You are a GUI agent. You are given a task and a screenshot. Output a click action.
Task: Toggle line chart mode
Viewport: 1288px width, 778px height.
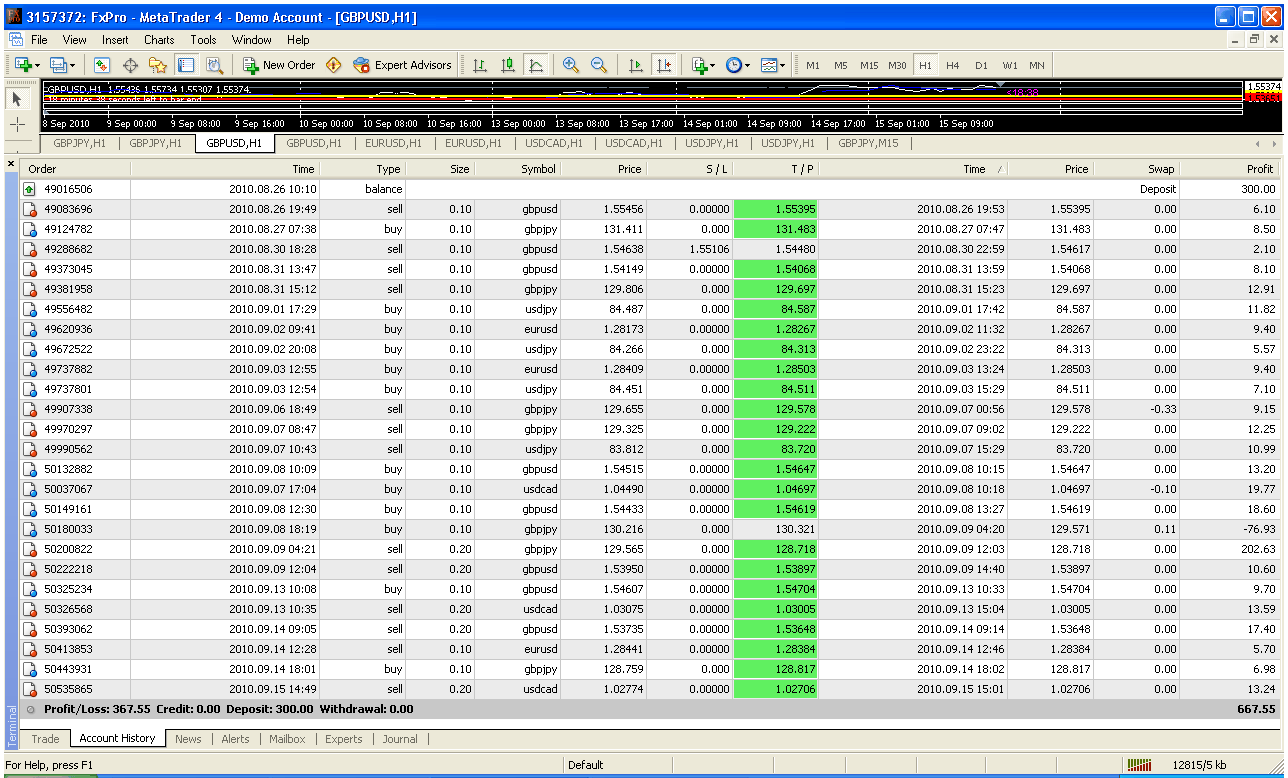[x=536, y=65]
